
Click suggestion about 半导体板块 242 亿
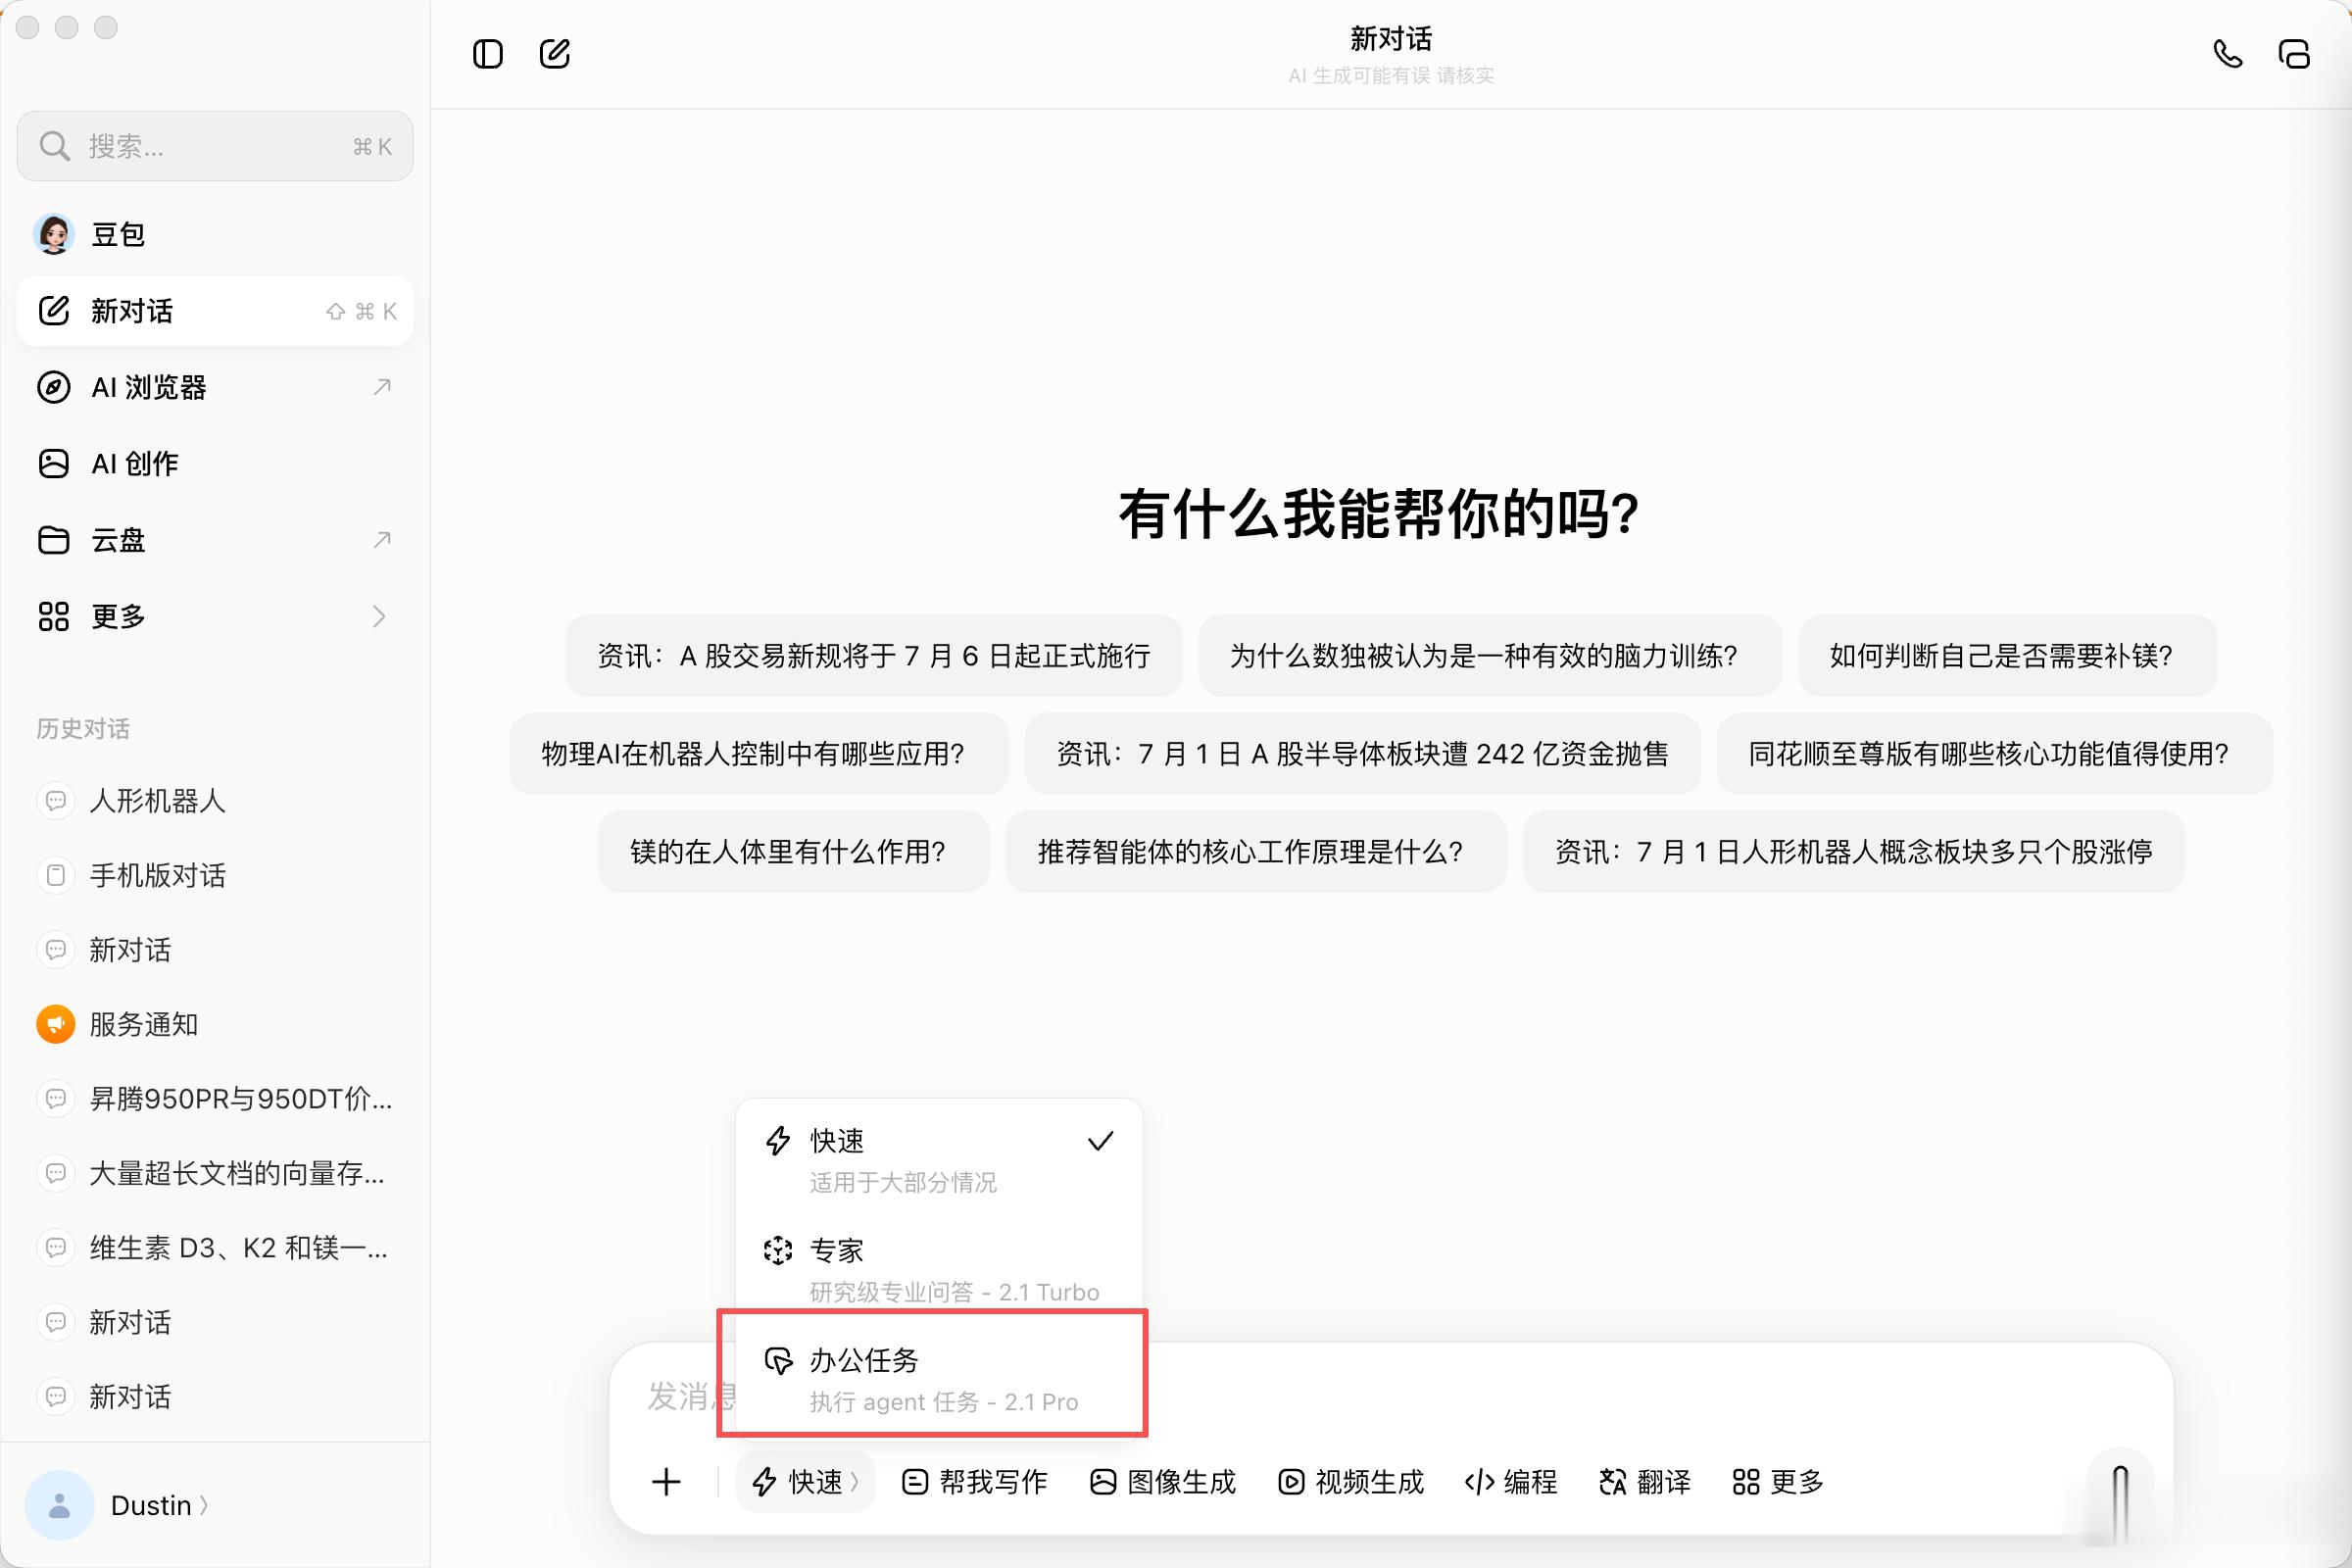pos(1363,754)
